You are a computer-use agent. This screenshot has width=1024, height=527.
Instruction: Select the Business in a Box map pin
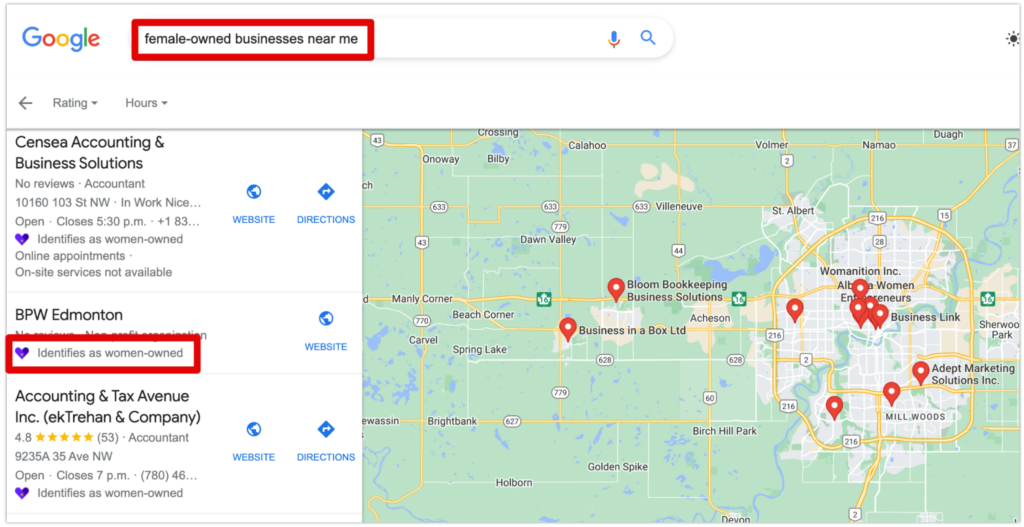tap(568, 328)
